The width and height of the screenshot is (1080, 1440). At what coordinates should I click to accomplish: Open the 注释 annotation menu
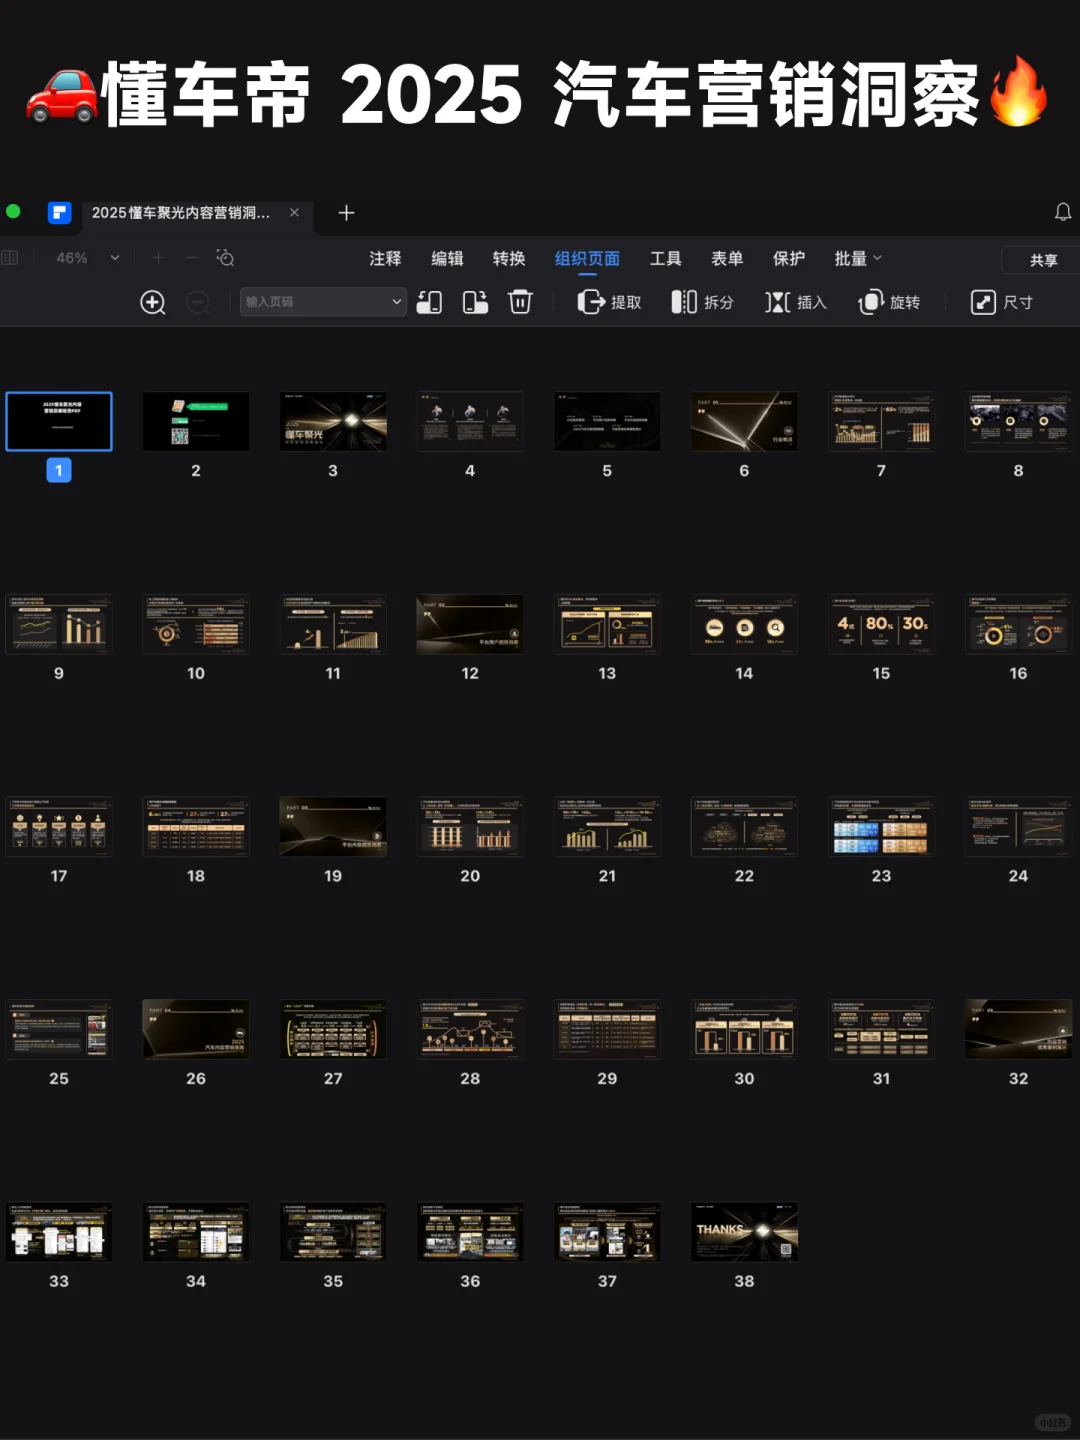[385, 259]
